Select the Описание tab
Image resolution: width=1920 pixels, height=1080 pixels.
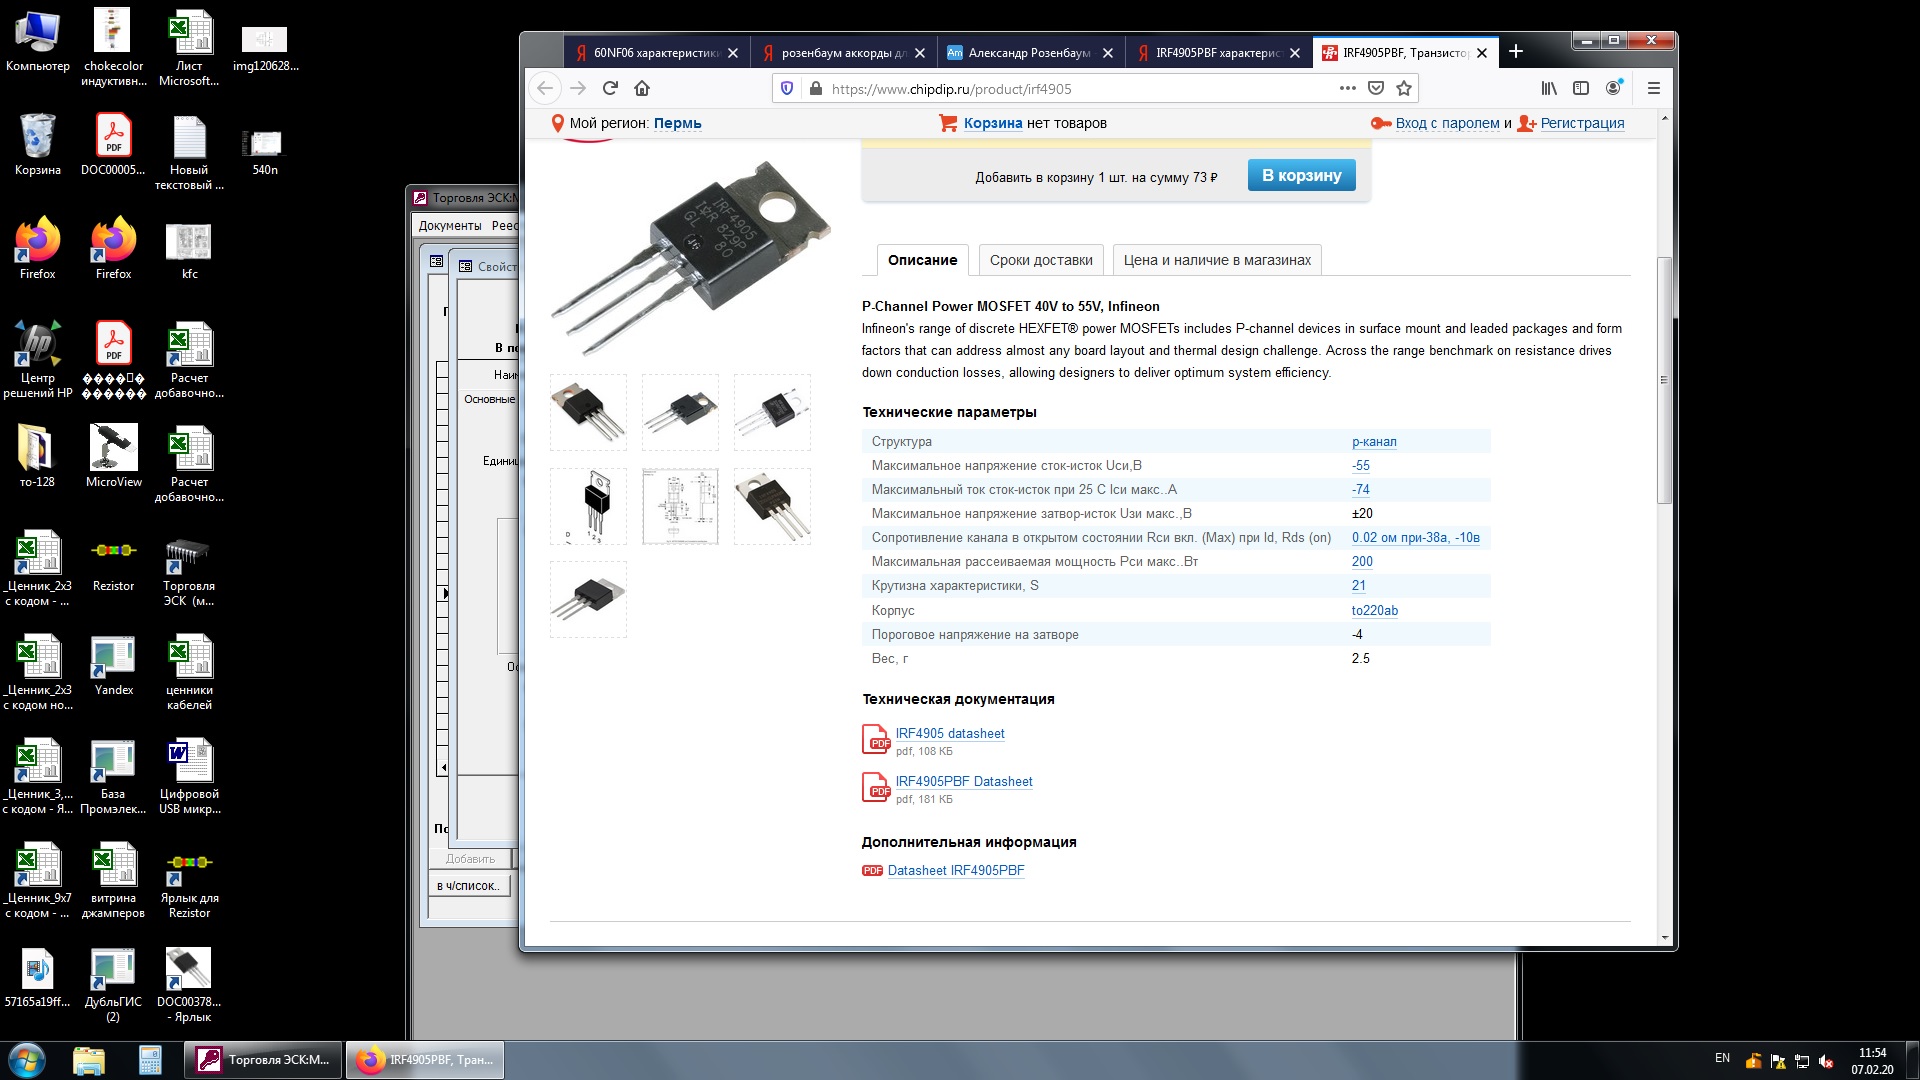click(x=922, y=260)
